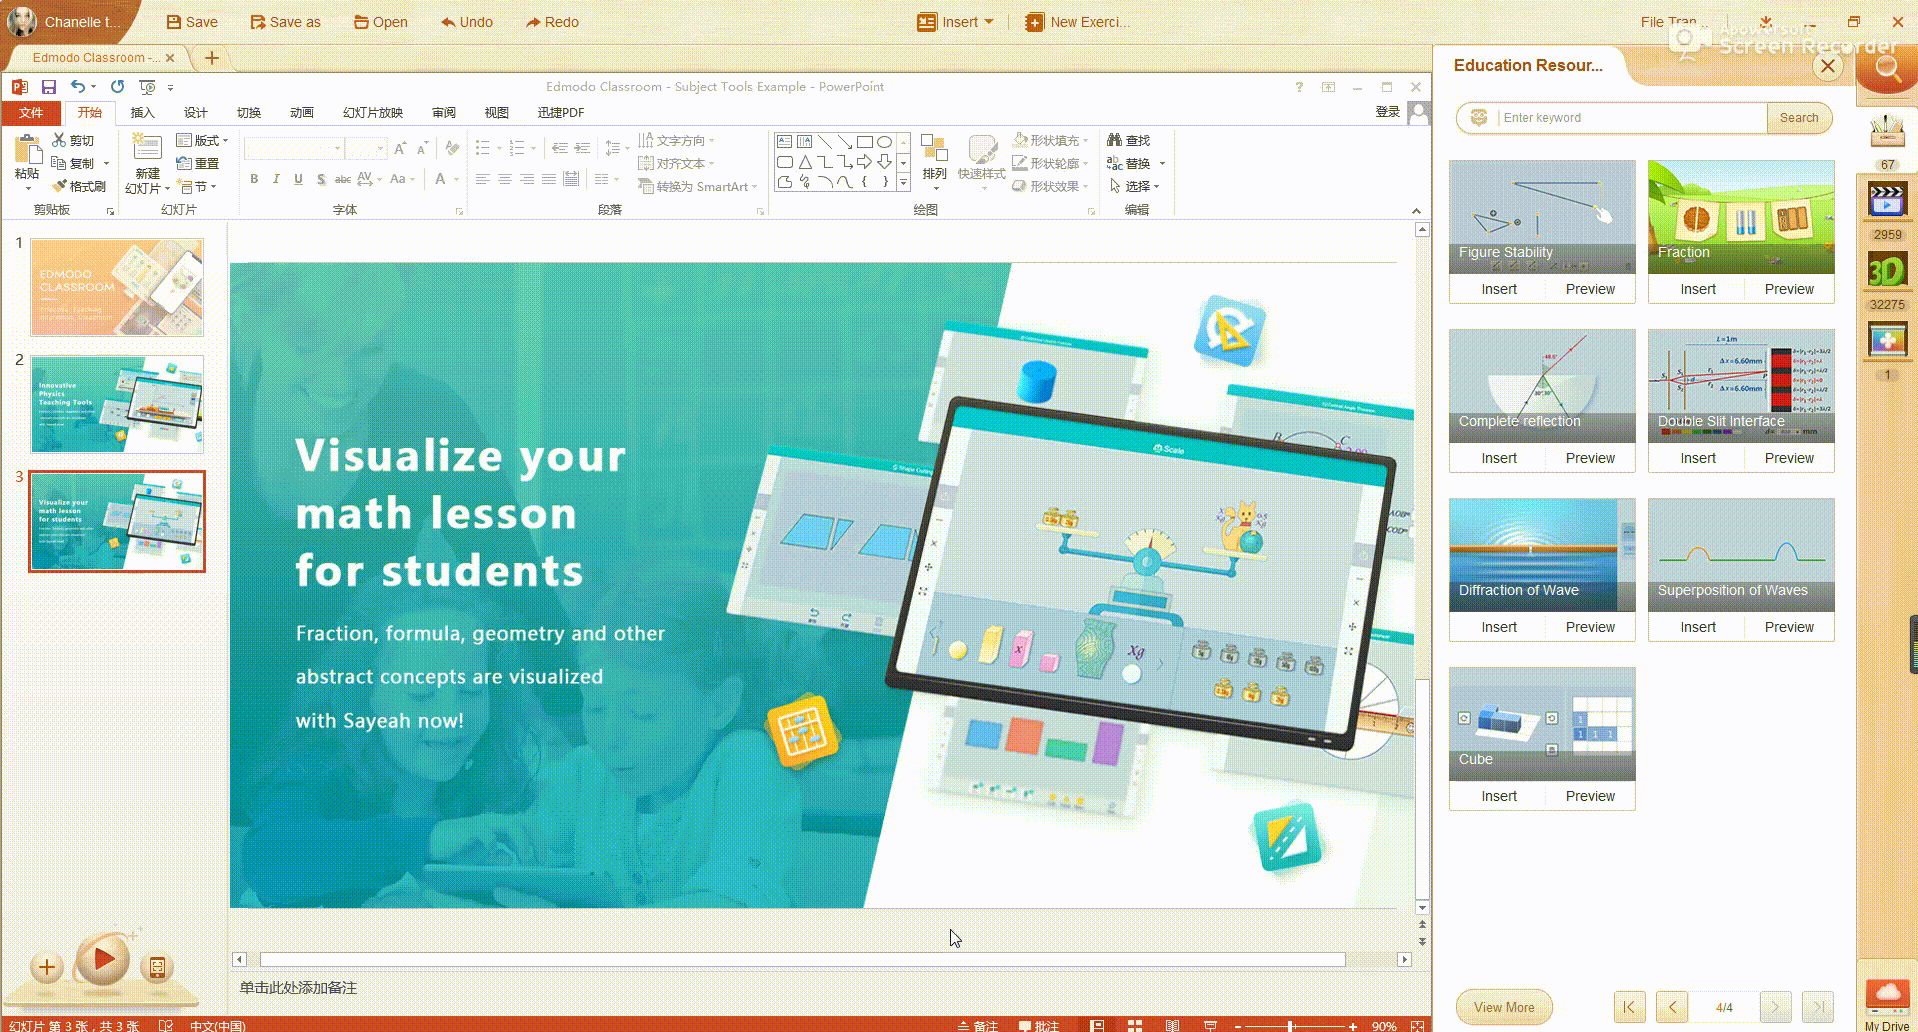This screenshot has height=1032, width=1918.
Task: Click the Search button in Education Resources
Action: (1799, 118)
